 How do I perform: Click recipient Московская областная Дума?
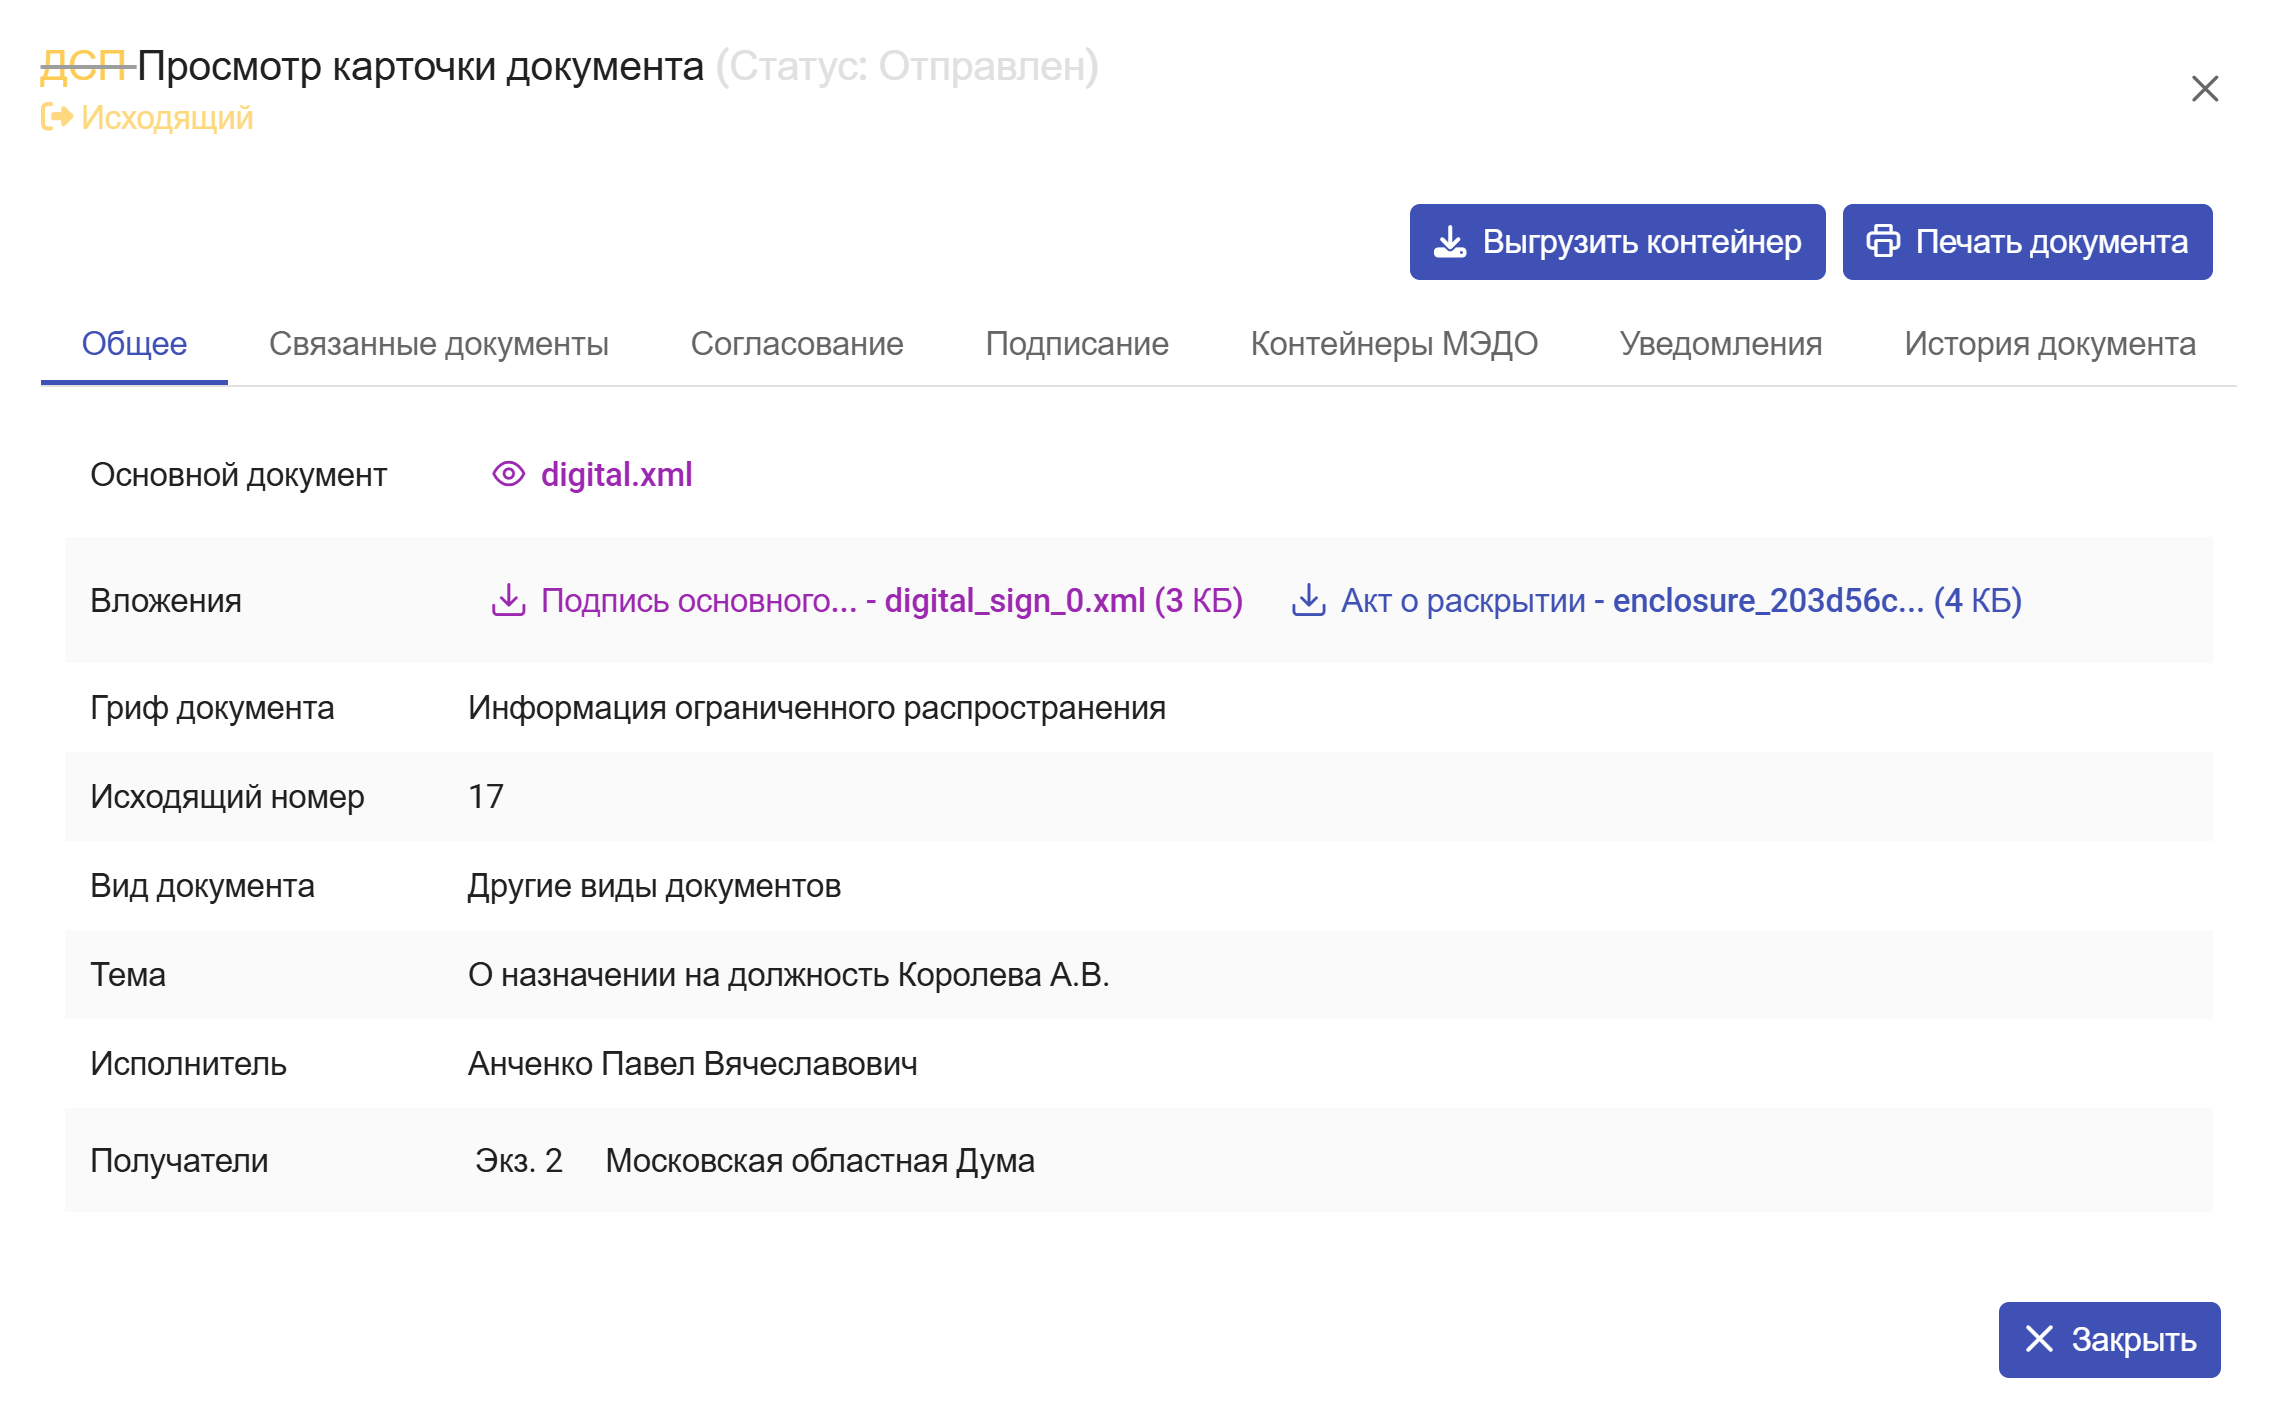(819, 1161)
